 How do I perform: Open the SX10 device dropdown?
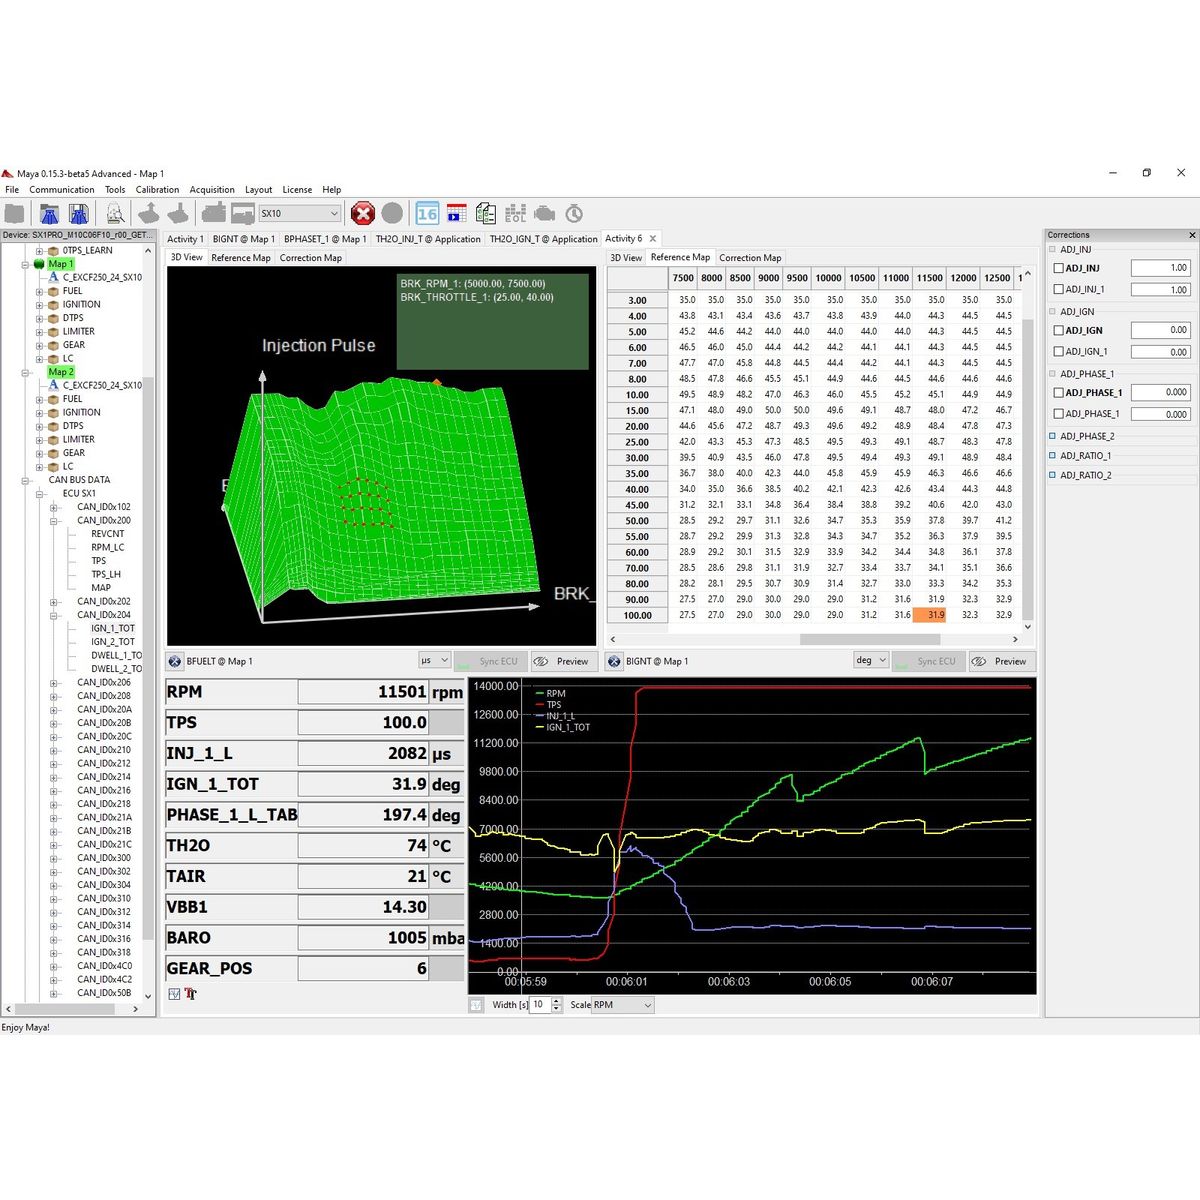(x=332, y=213)
